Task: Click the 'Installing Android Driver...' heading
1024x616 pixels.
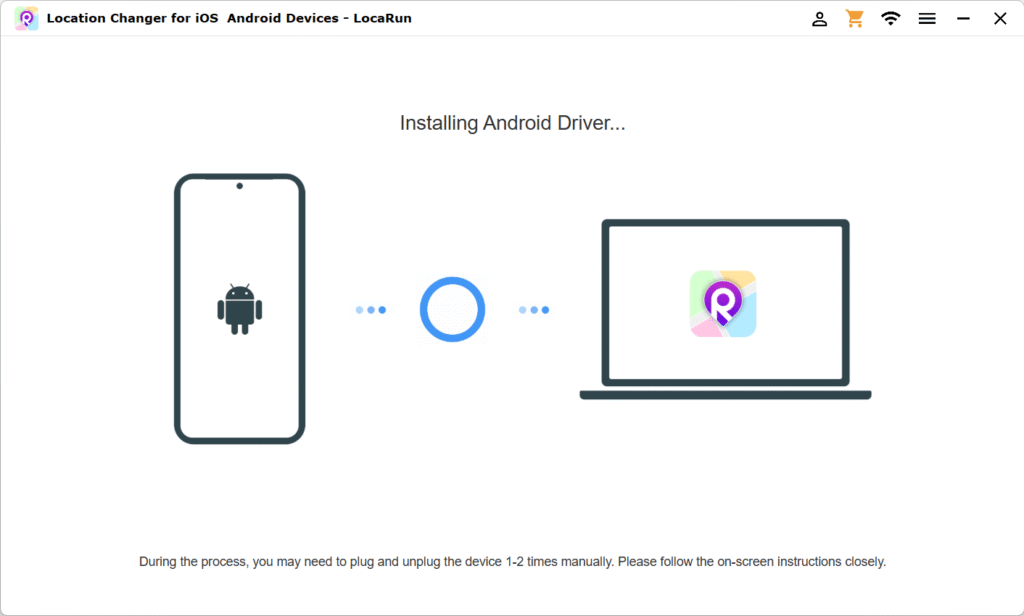Action: [513, 123]
